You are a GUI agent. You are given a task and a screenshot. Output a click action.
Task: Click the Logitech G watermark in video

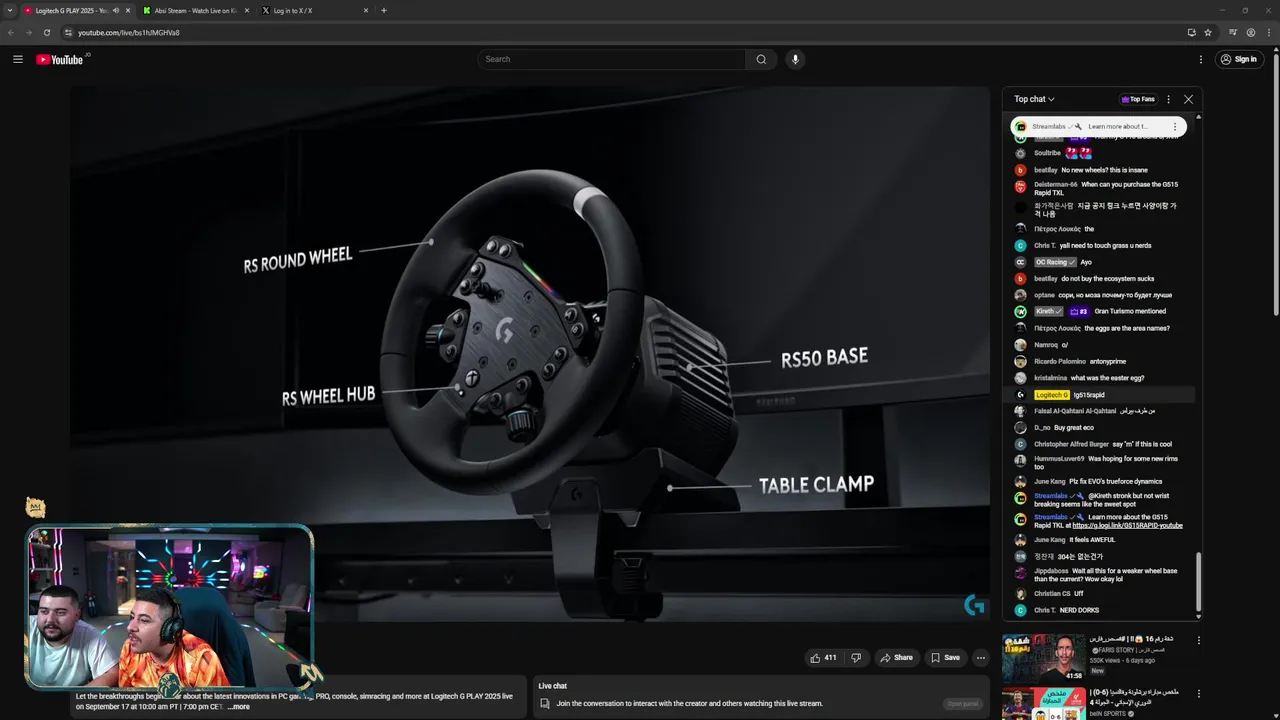coord(974,605)
